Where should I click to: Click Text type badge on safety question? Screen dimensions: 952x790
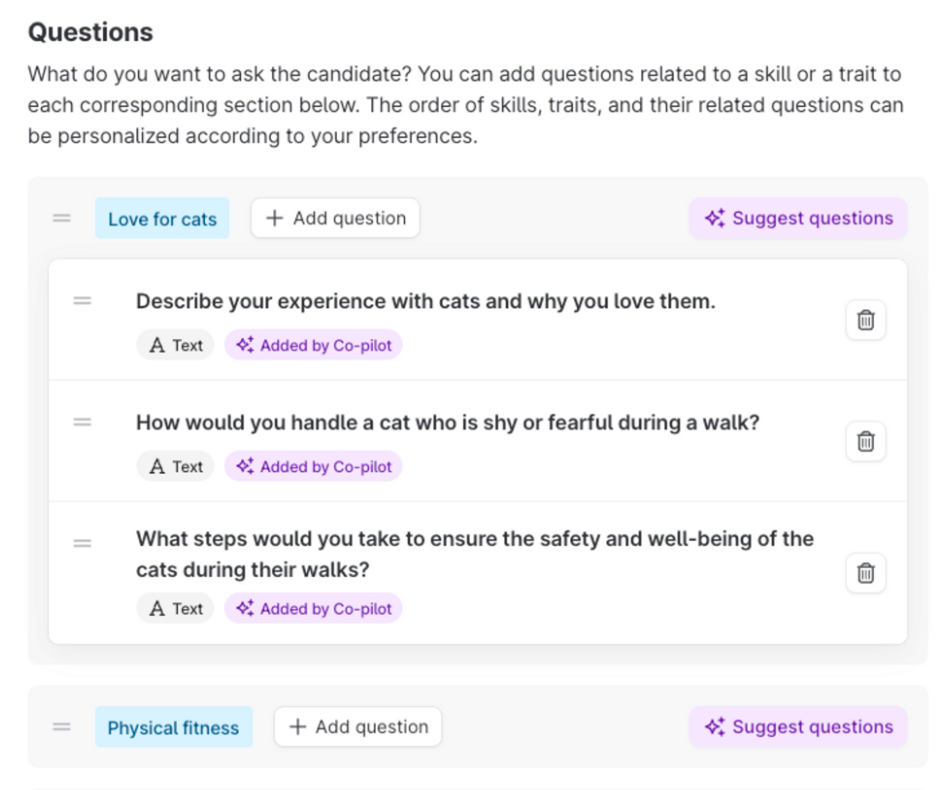point(176,608)
